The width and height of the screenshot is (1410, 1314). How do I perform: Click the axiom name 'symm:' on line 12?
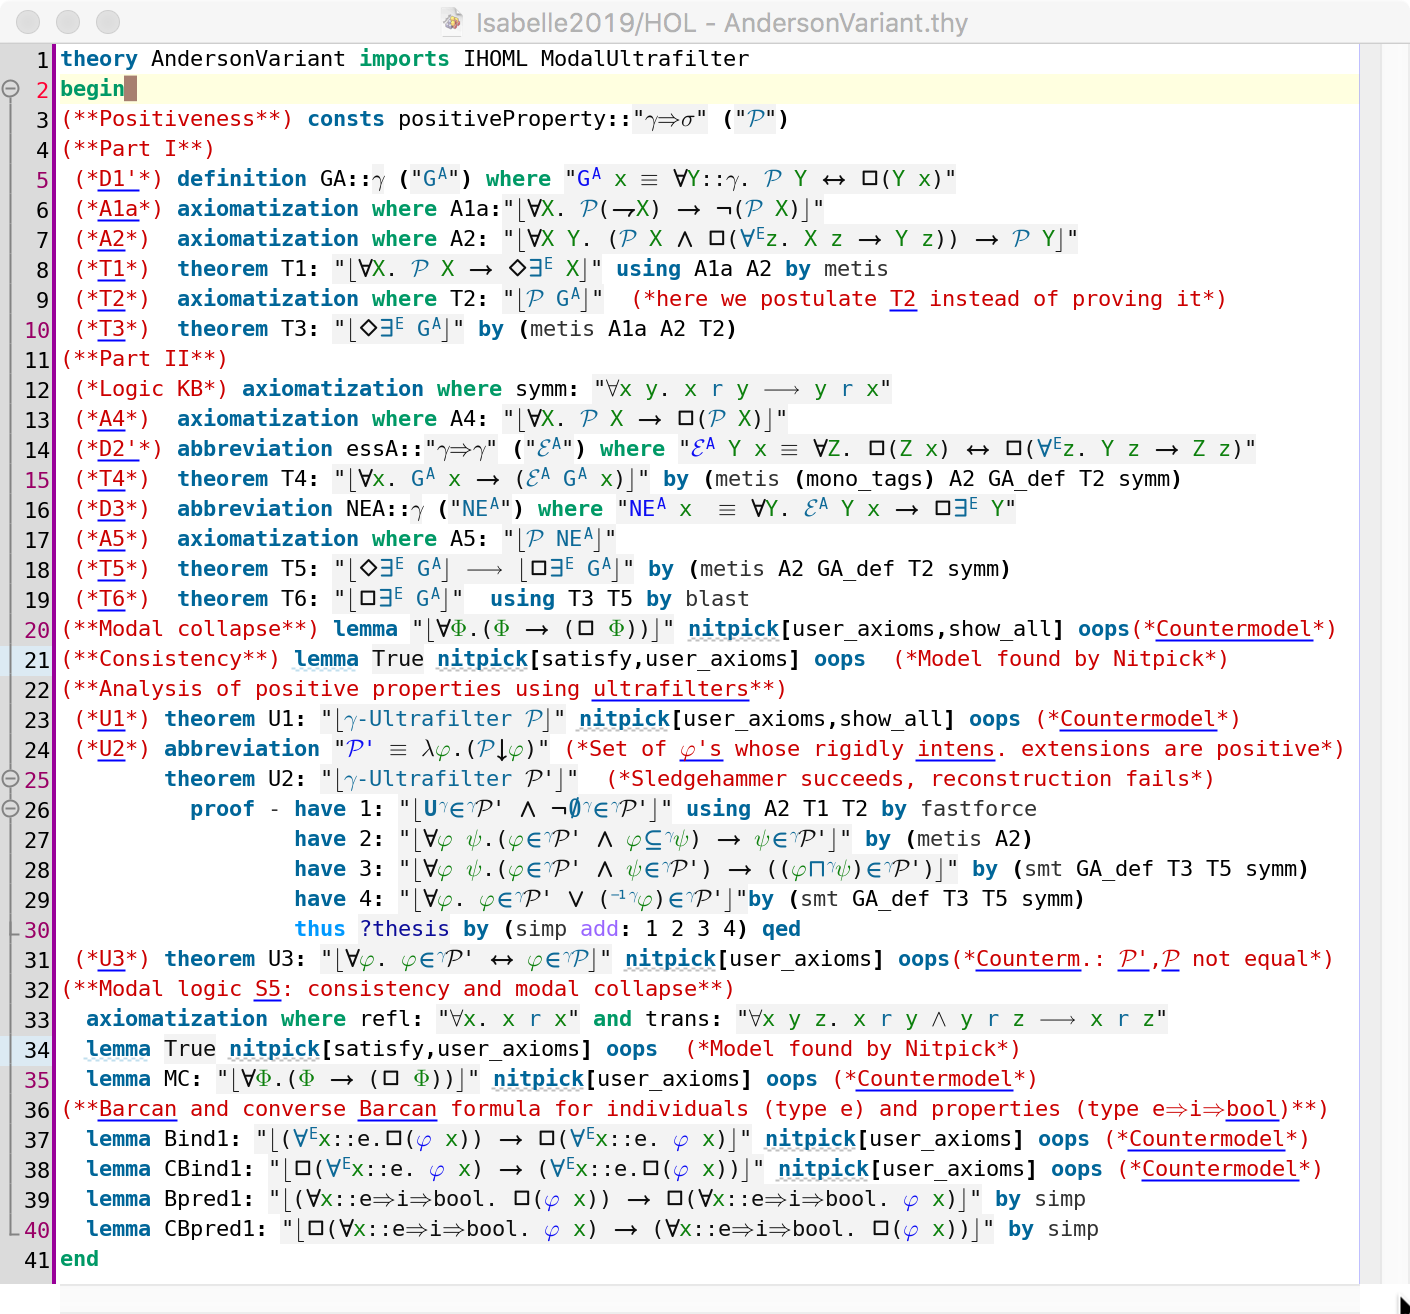tap(547, 389)
